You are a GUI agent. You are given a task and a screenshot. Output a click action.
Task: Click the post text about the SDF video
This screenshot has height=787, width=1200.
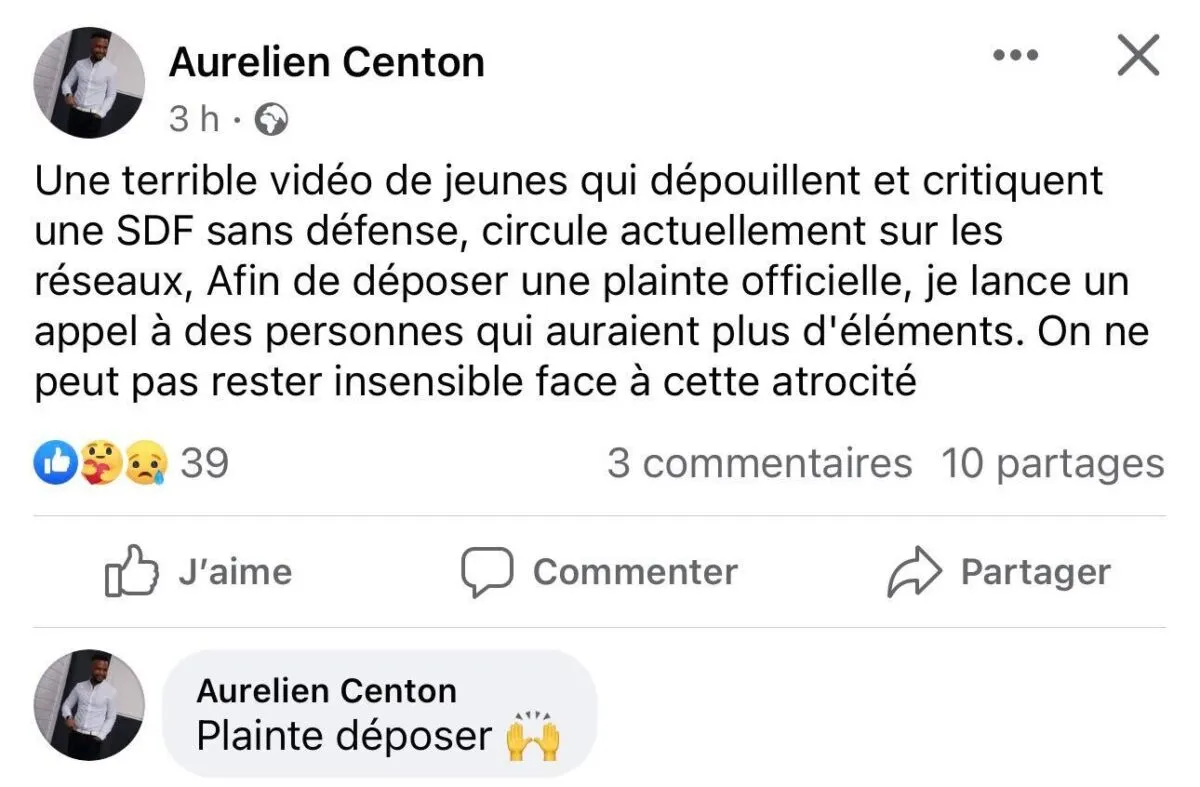(x=580, y=283)
